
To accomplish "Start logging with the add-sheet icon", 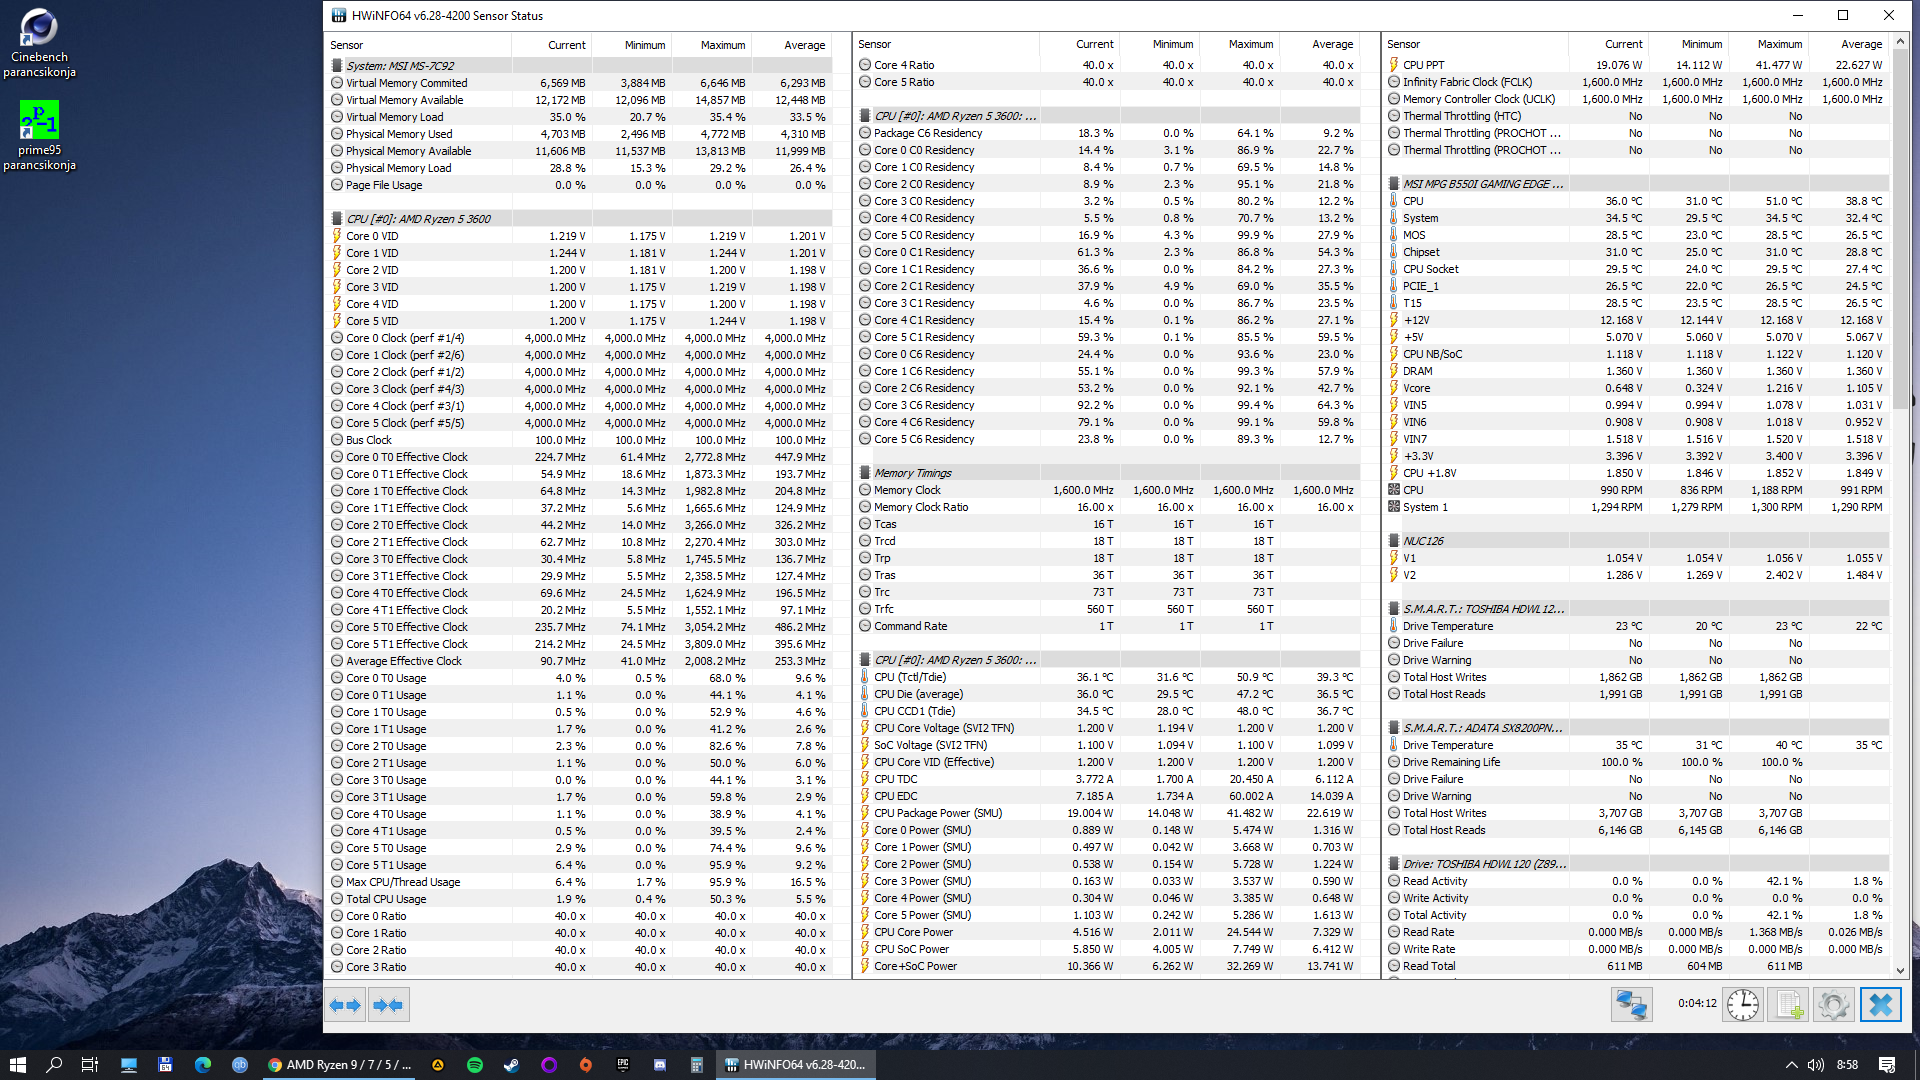I will coord(1787,1005).
